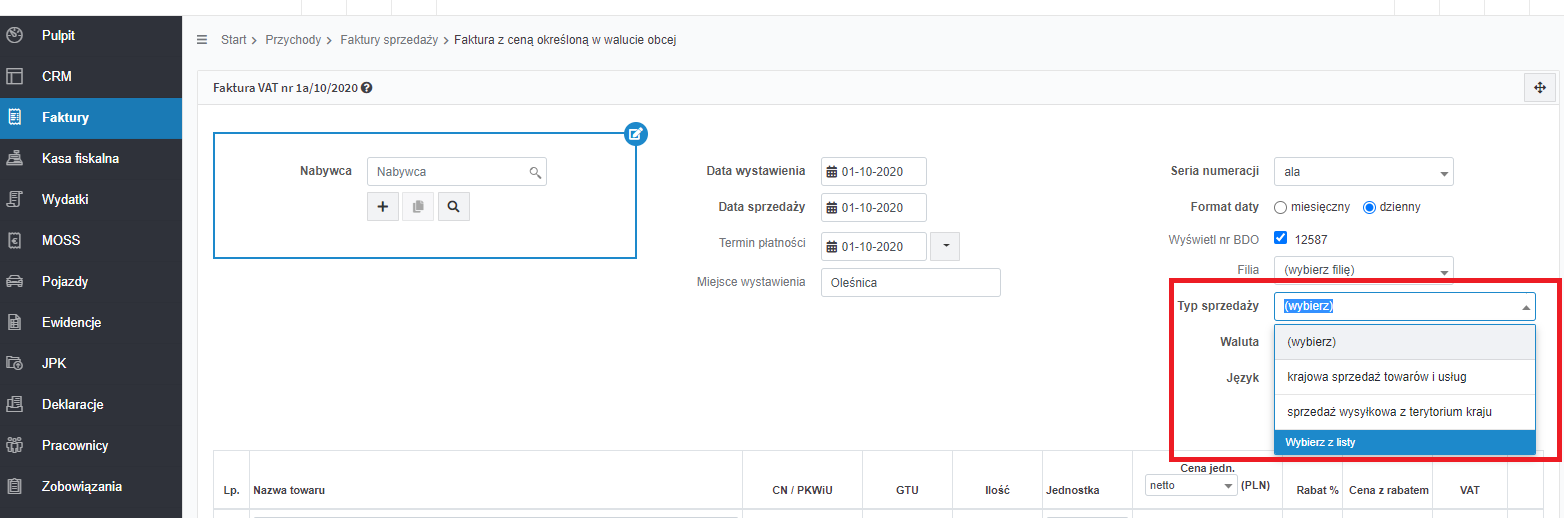Click the blue edit pencil icon on Nabywca box

636,133
